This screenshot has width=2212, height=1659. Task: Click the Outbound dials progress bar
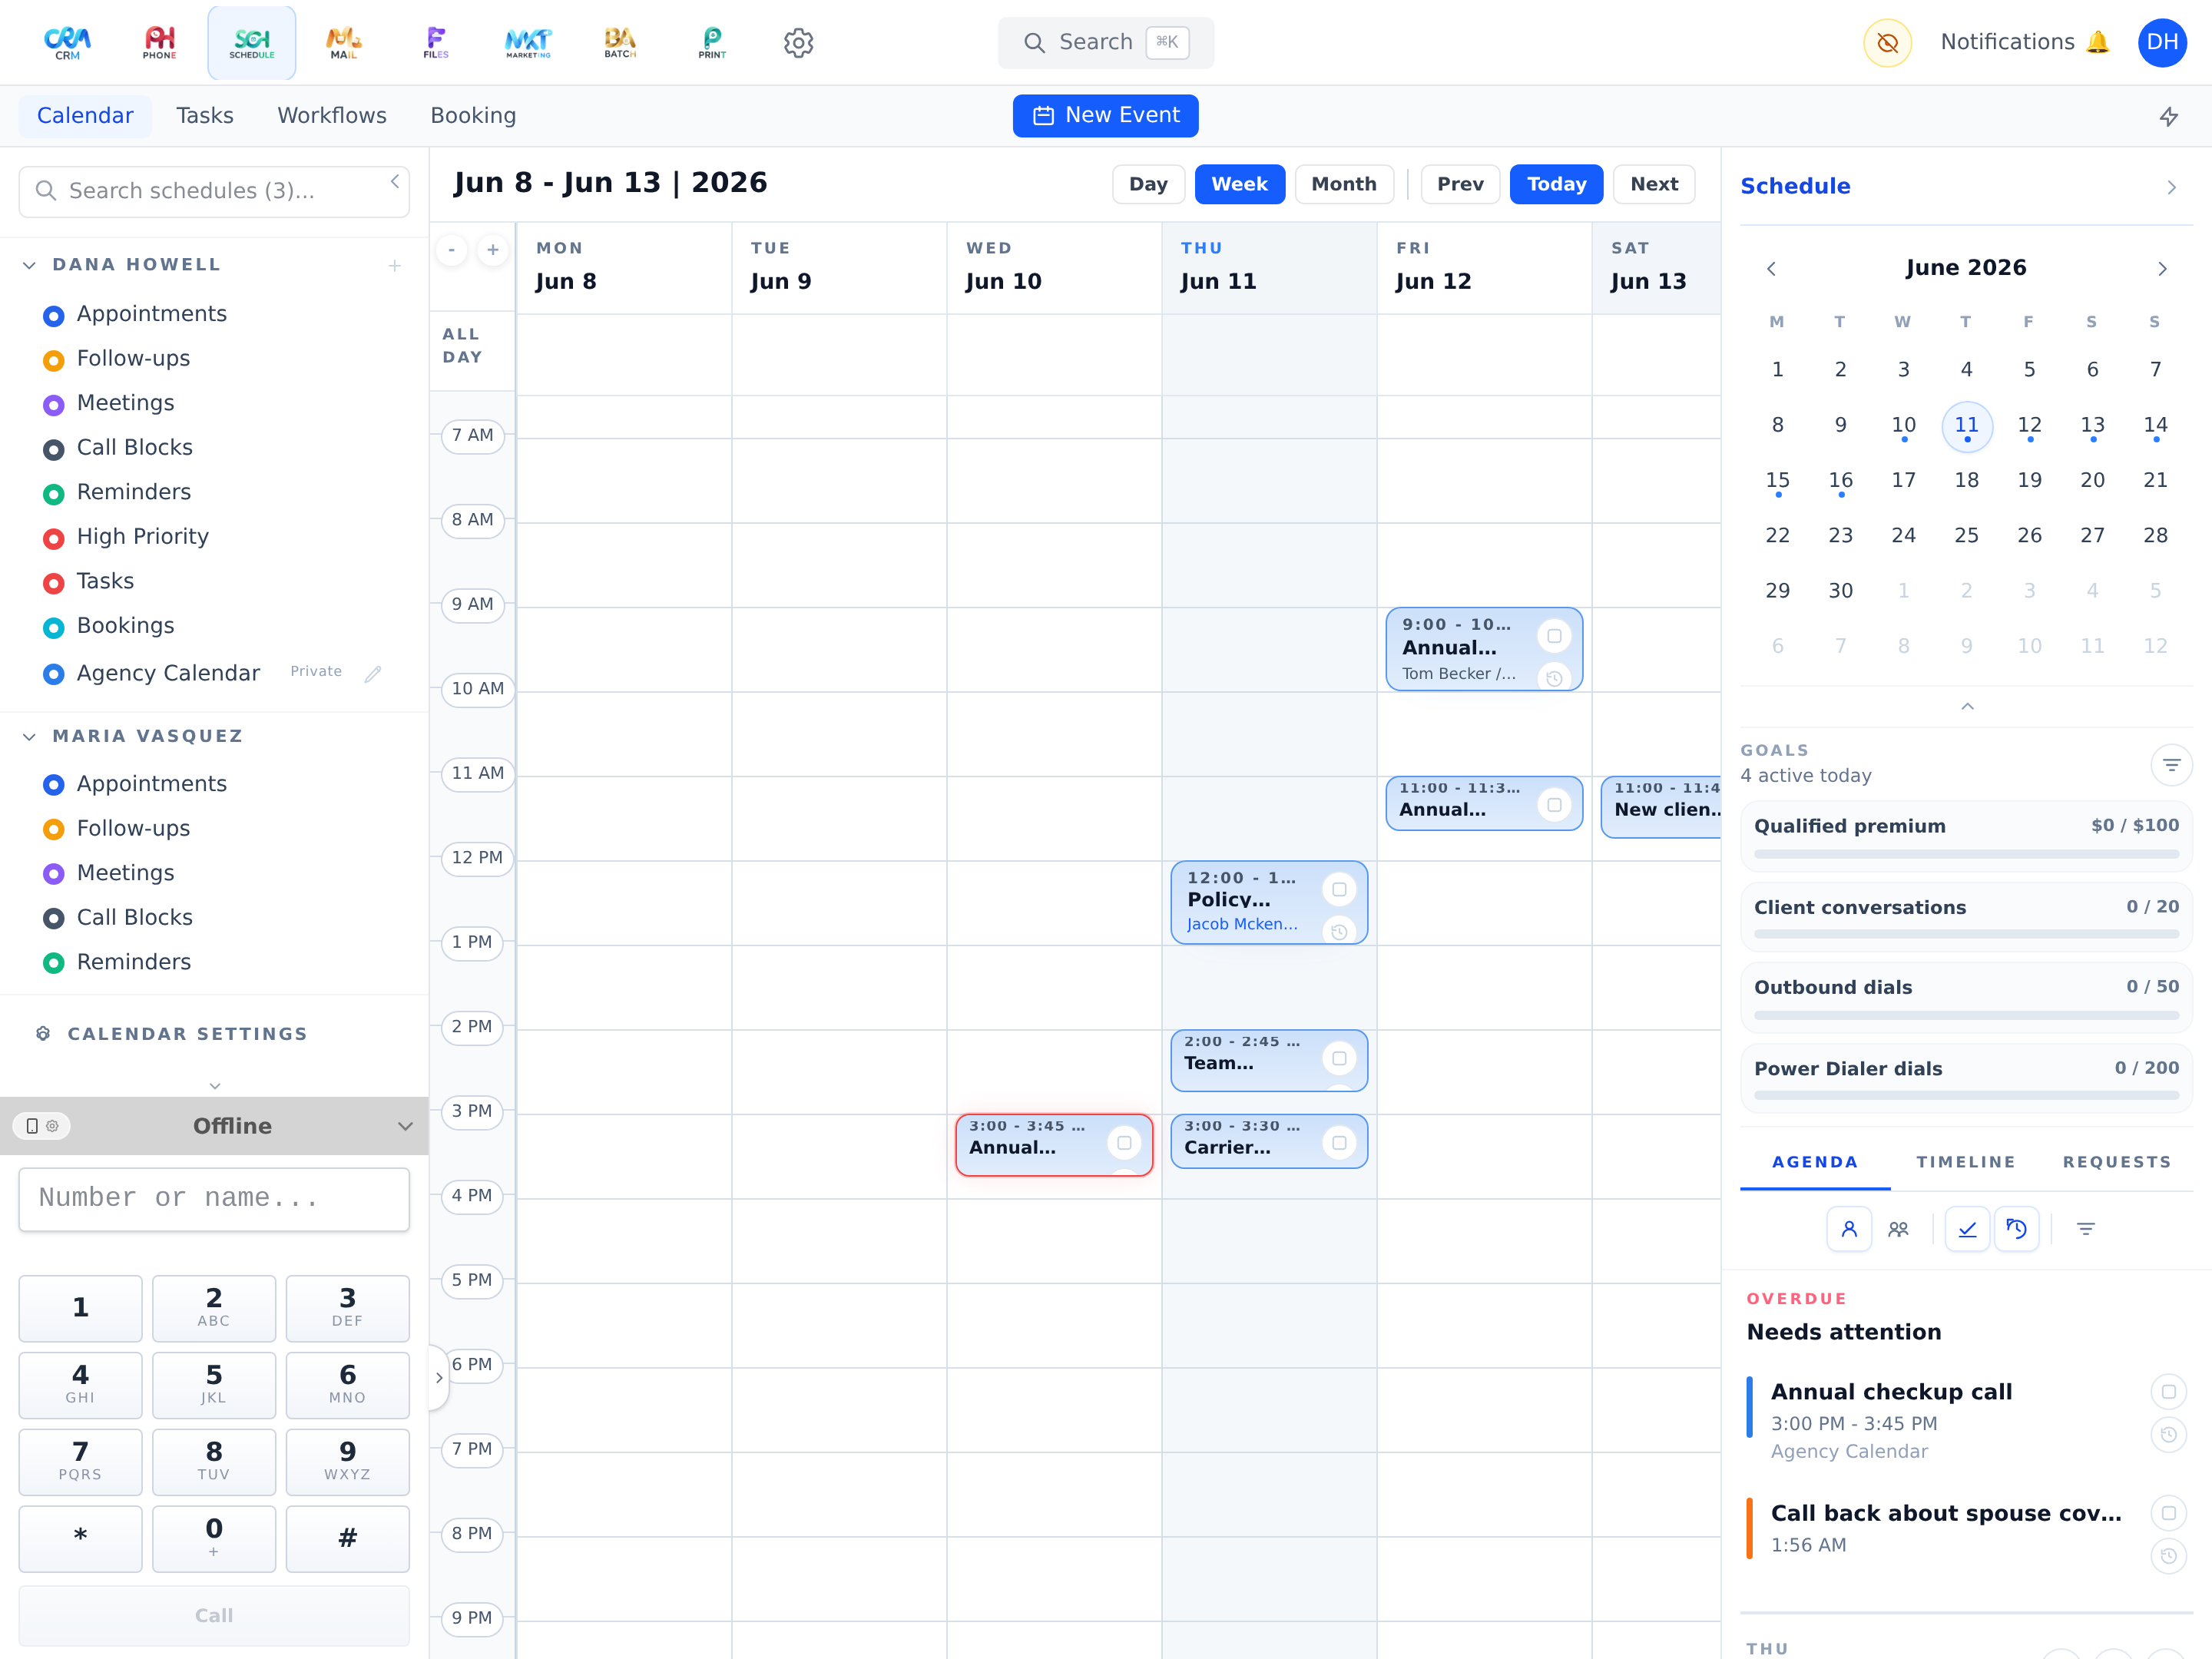(x=1966, y=1015)
